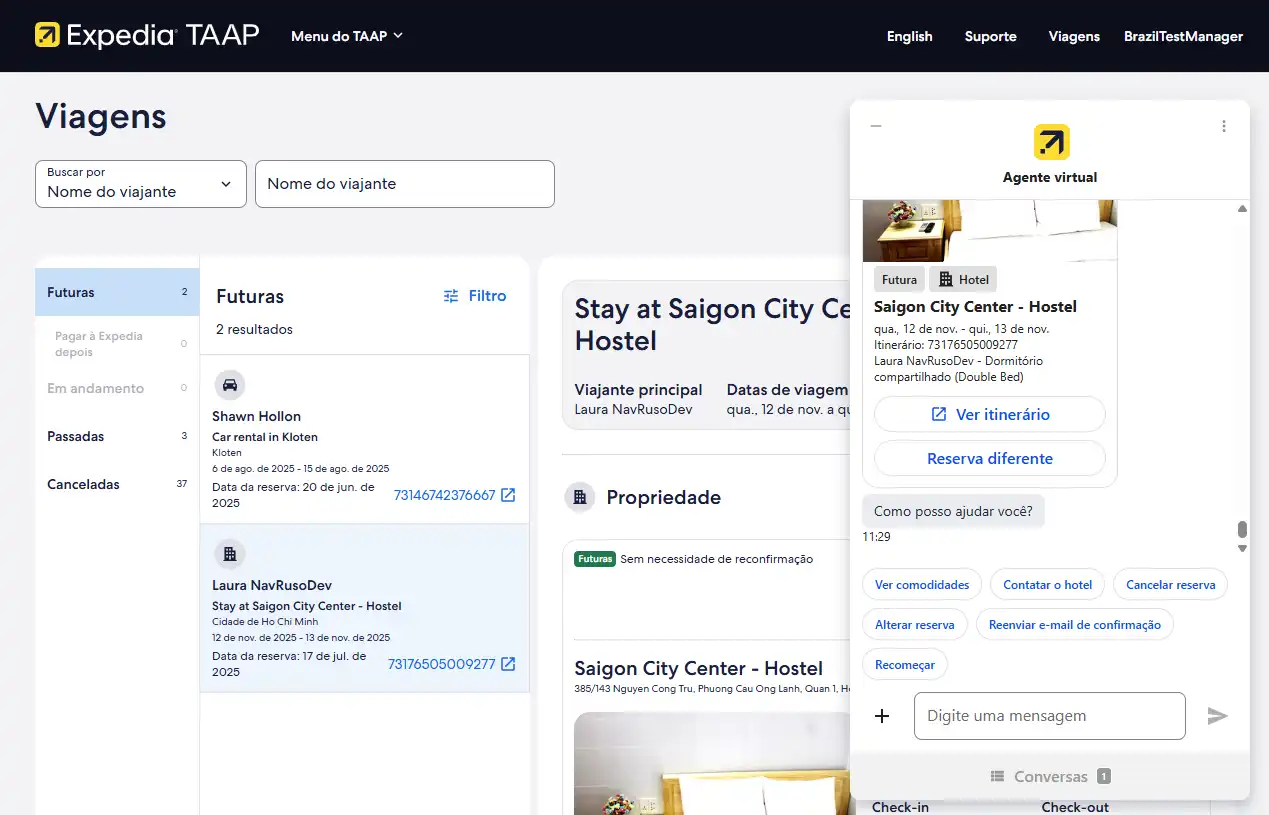This screenshot has height=815, width=1269.
Task: Choose the Recomeçar quick reply
Action: (x=905, y=664)
